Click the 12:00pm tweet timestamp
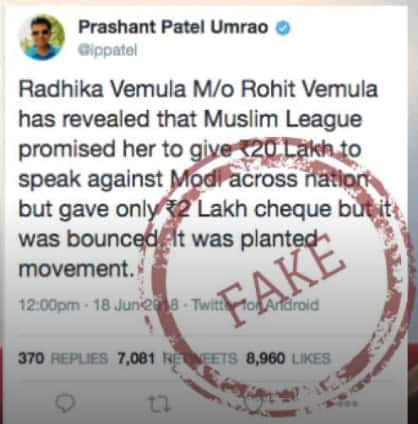The height and width of the screenshot is (424, 418). pyautogui.click(x=49, y=305)
